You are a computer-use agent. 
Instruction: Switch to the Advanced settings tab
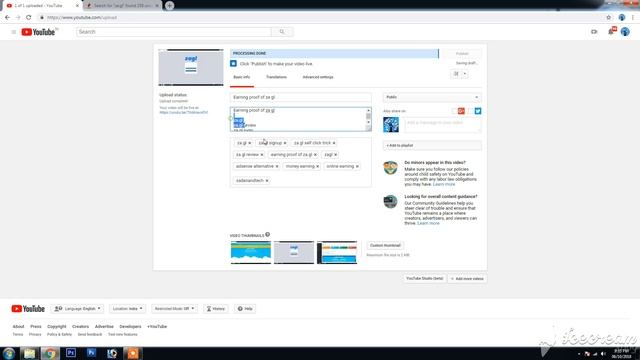318,77
